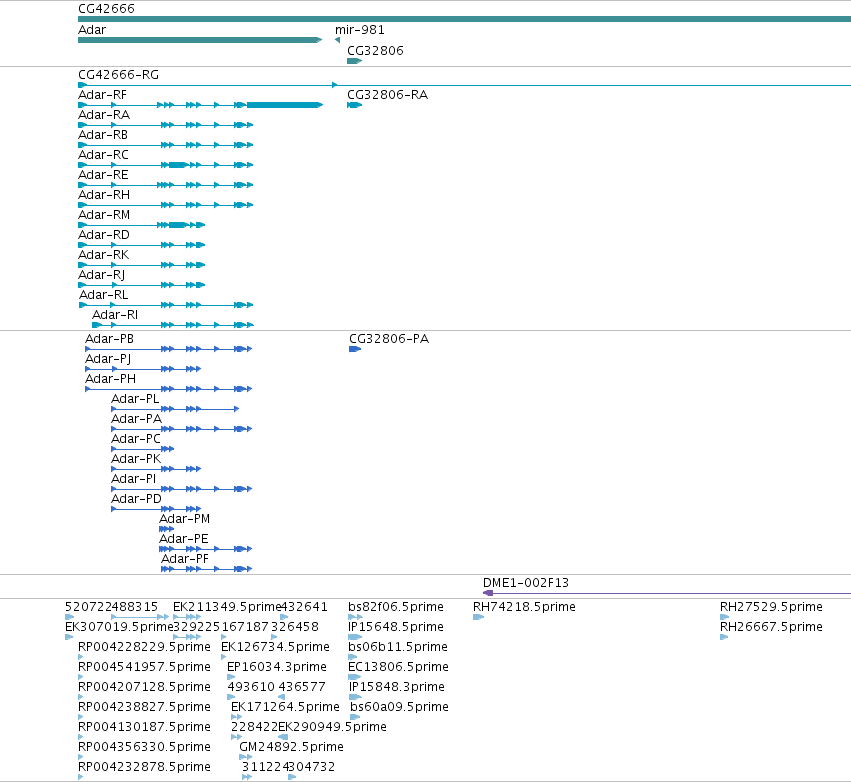Image resolution: width=851 pixels, height=782 pixels.
Task: Select the DME1-002F13 purple feature
Action: [x=666, y=593]
